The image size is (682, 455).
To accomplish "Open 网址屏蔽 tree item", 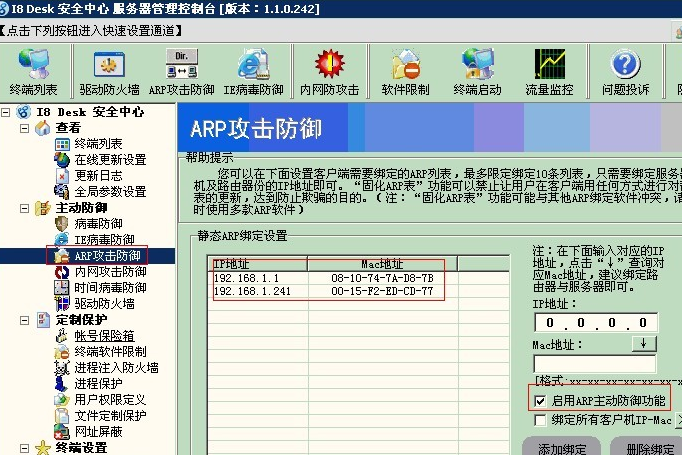I will click(98, 432).
